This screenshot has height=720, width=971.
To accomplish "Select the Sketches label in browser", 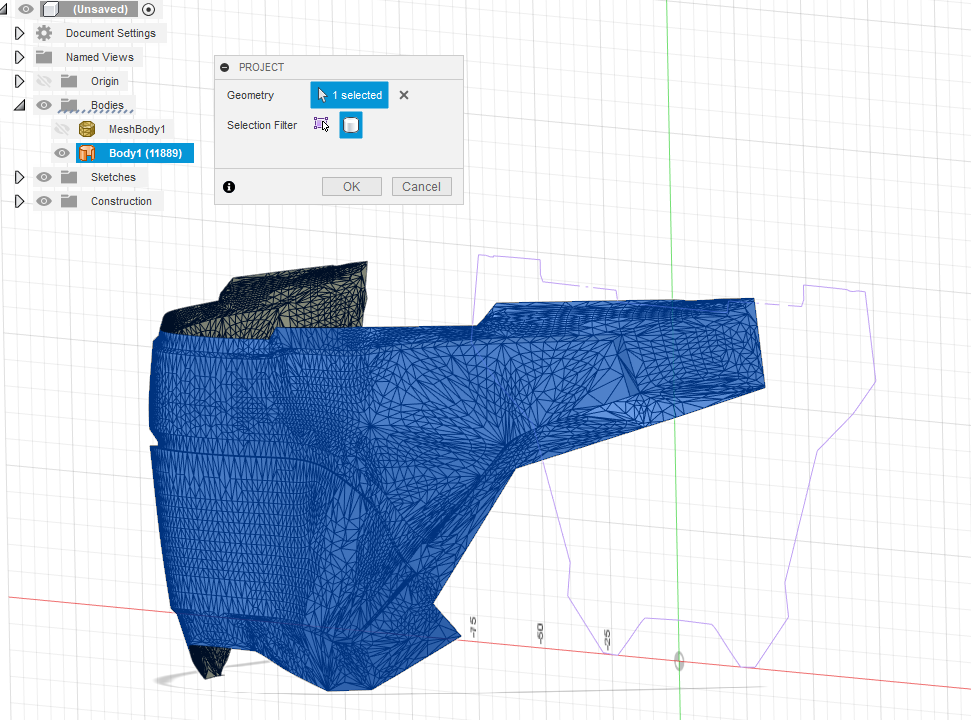I will [113, 177].
